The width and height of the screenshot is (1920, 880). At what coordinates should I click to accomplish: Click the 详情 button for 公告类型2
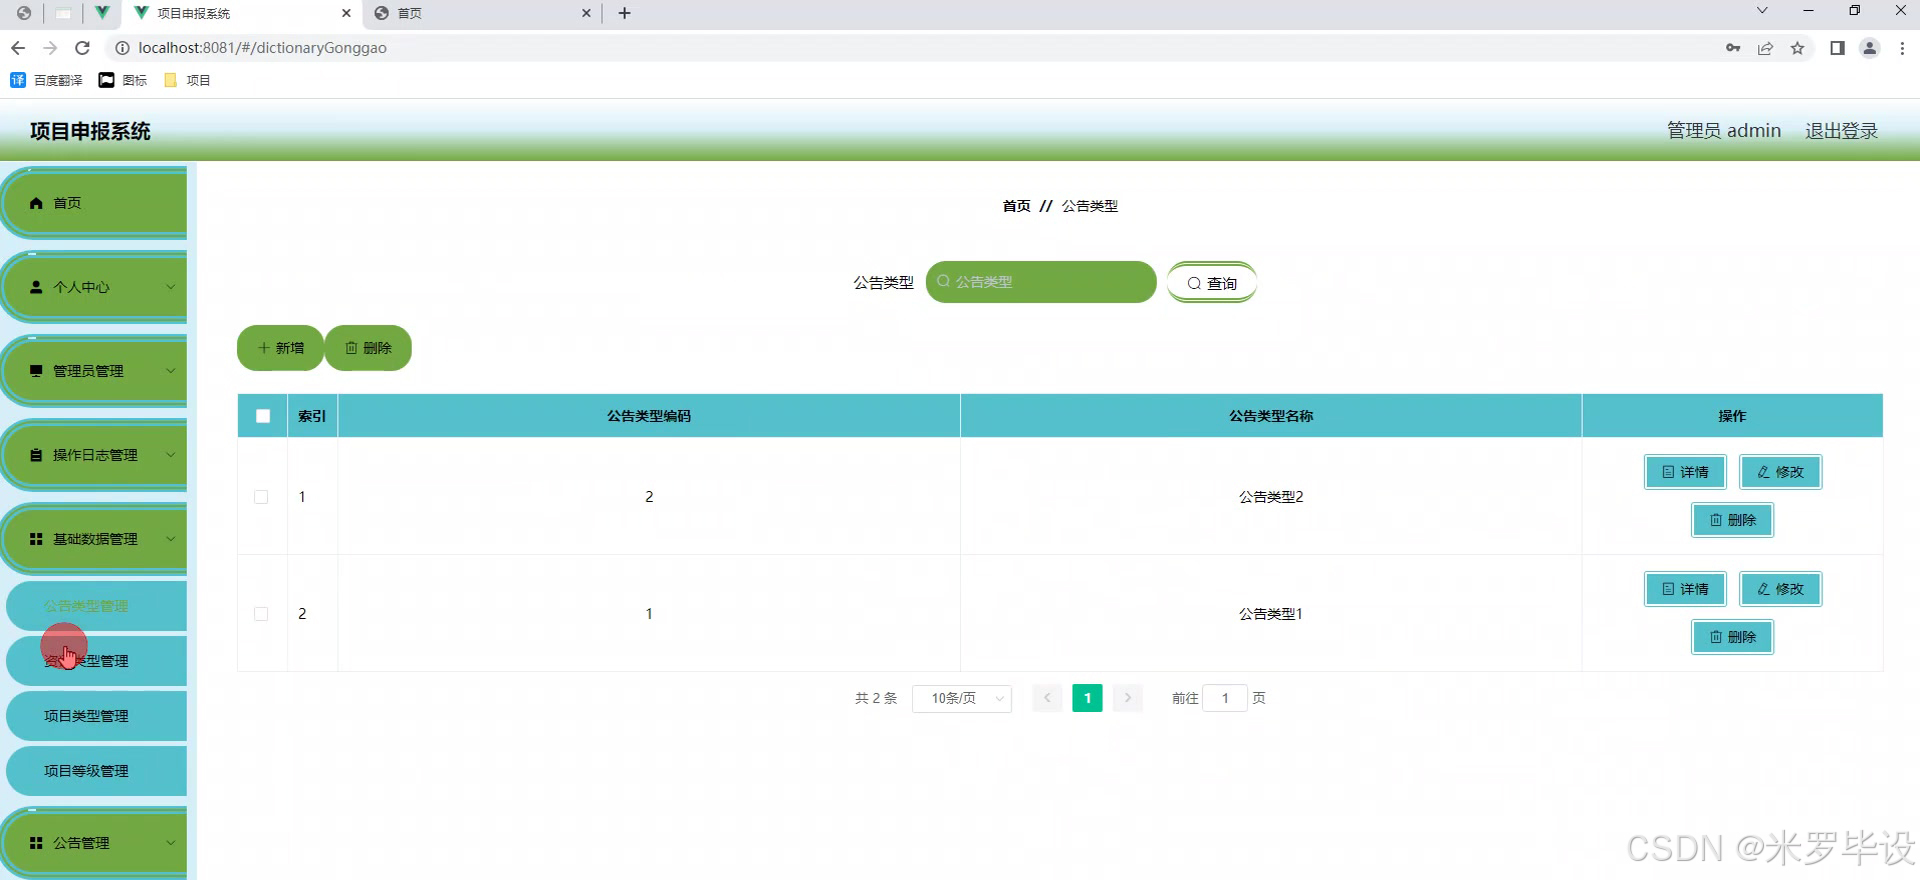pyautogui.click(x=1685, y=472)
